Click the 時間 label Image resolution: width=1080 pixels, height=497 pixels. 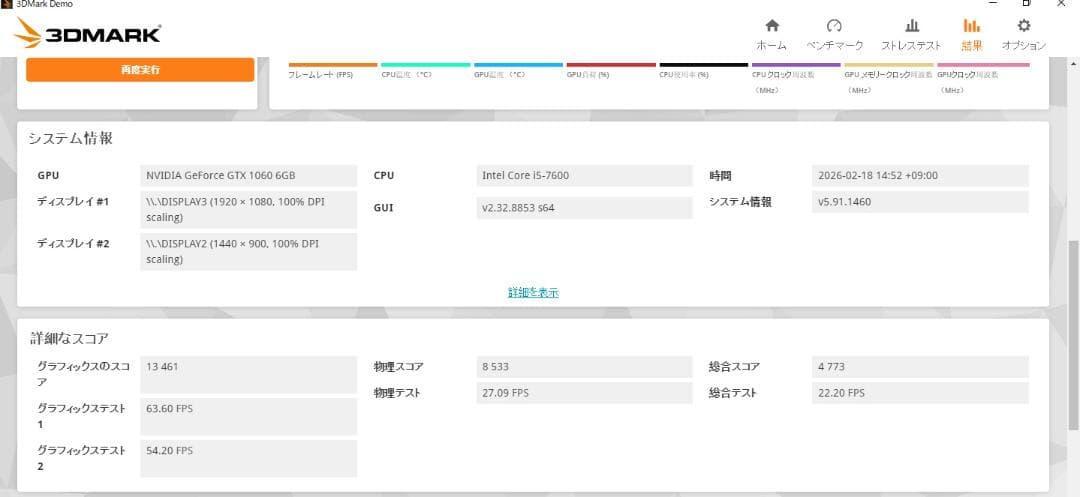coord(720,176)
